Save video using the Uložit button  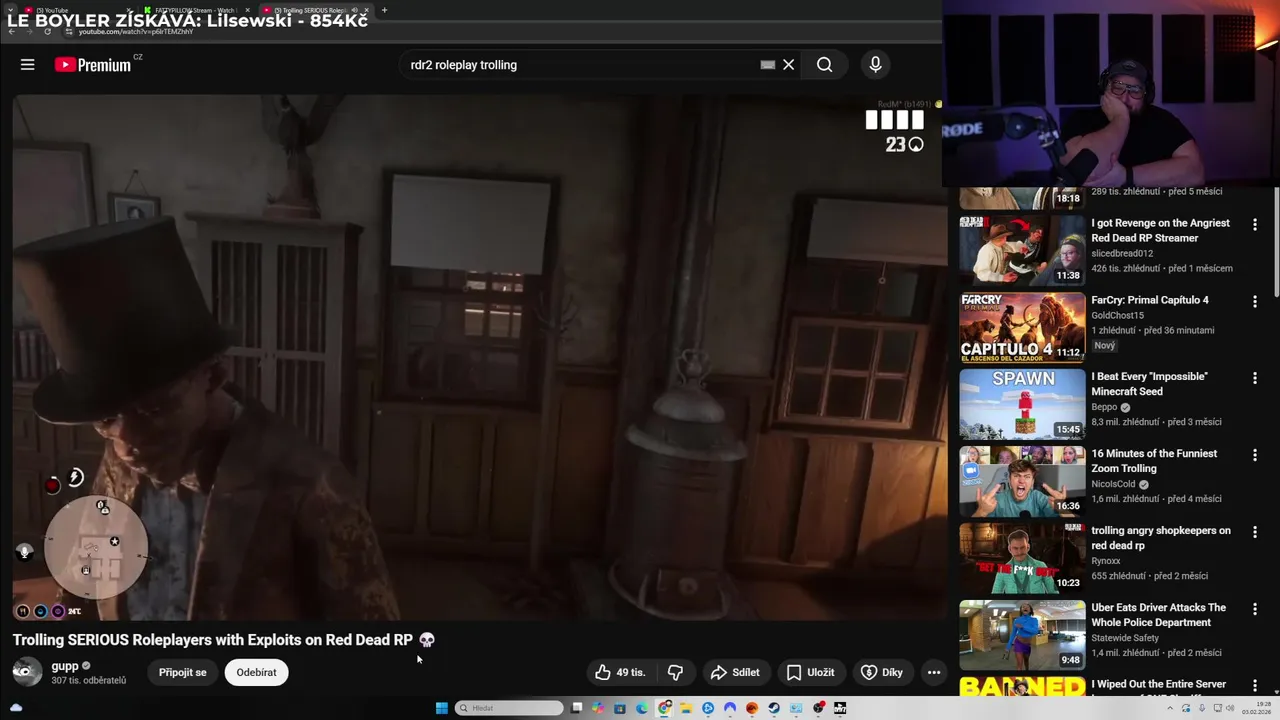tap(810, 672)
